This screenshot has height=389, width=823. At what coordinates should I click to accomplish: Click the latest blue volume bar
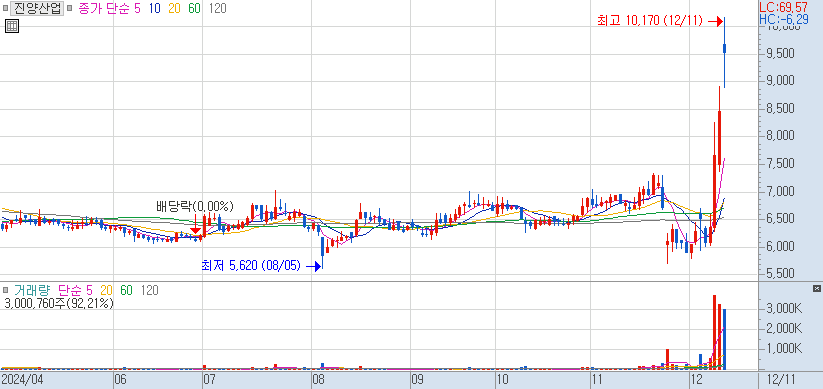coord(724,339)
